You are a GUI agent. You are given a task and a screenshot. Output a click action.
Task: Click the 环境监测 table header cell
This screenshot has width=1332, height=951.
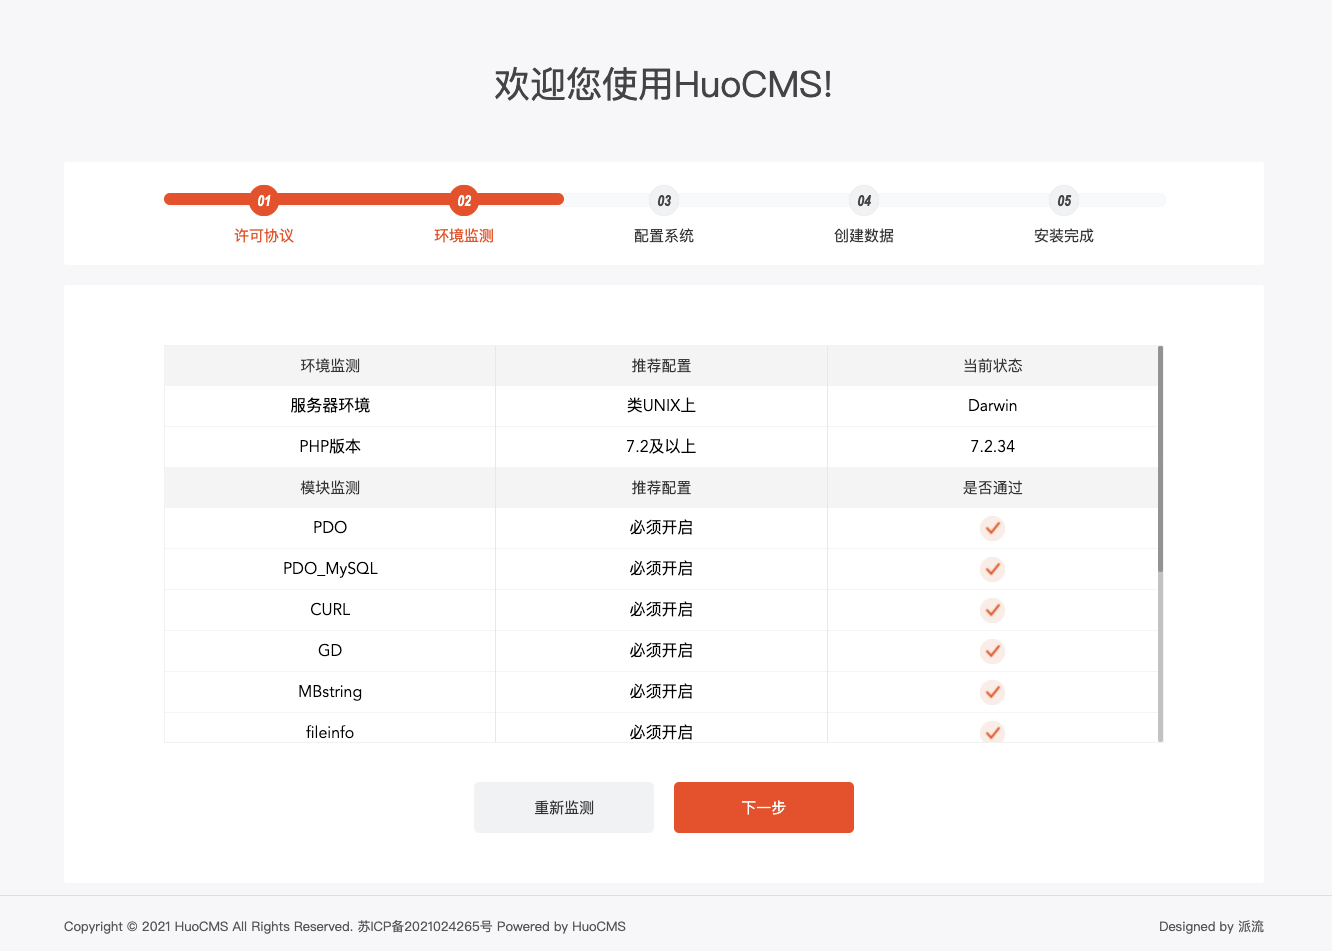click(x=330, y=366)
